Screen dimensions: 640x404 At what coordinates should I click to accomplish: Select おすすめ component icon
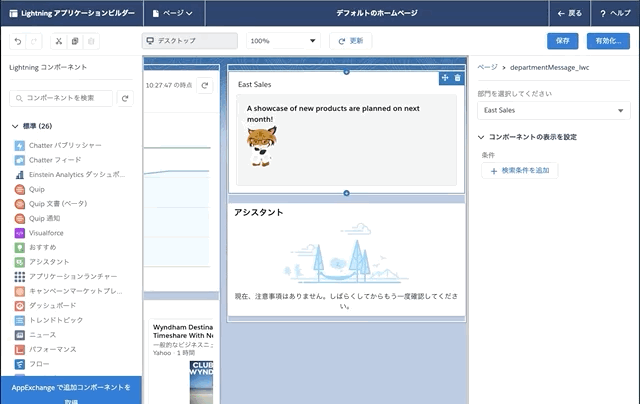tap(20, 247)
